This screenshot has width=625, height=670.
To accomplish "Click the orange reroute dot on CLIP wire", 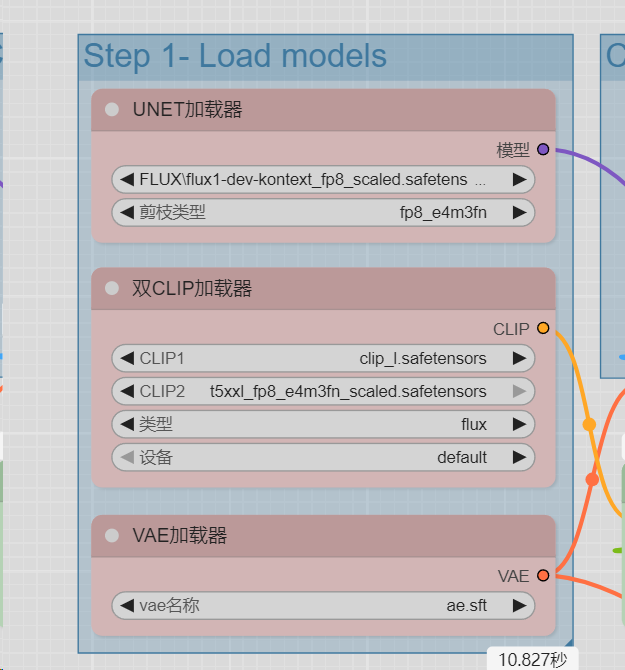I will click(x=589, y=424).
